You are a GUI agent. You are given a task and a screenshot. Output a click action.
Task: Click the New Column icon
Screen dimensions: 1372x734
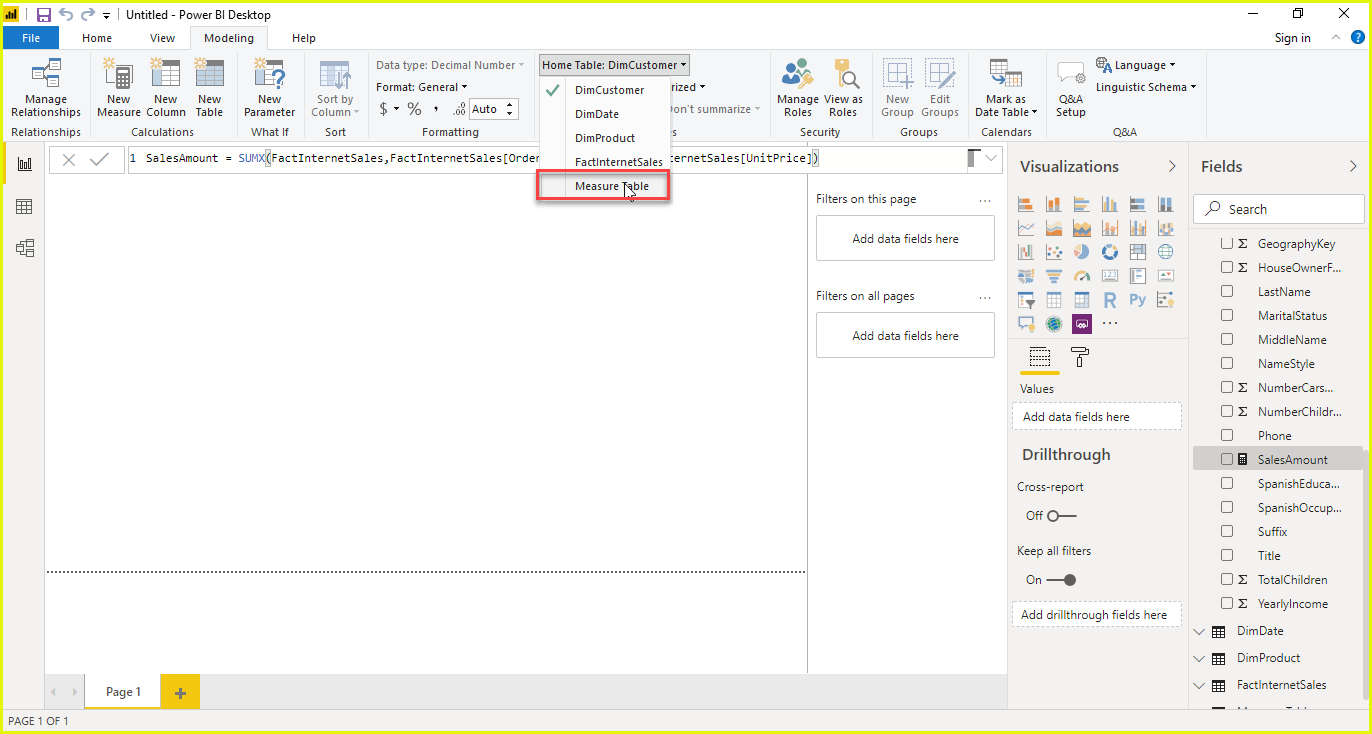[x=165, y=87]
